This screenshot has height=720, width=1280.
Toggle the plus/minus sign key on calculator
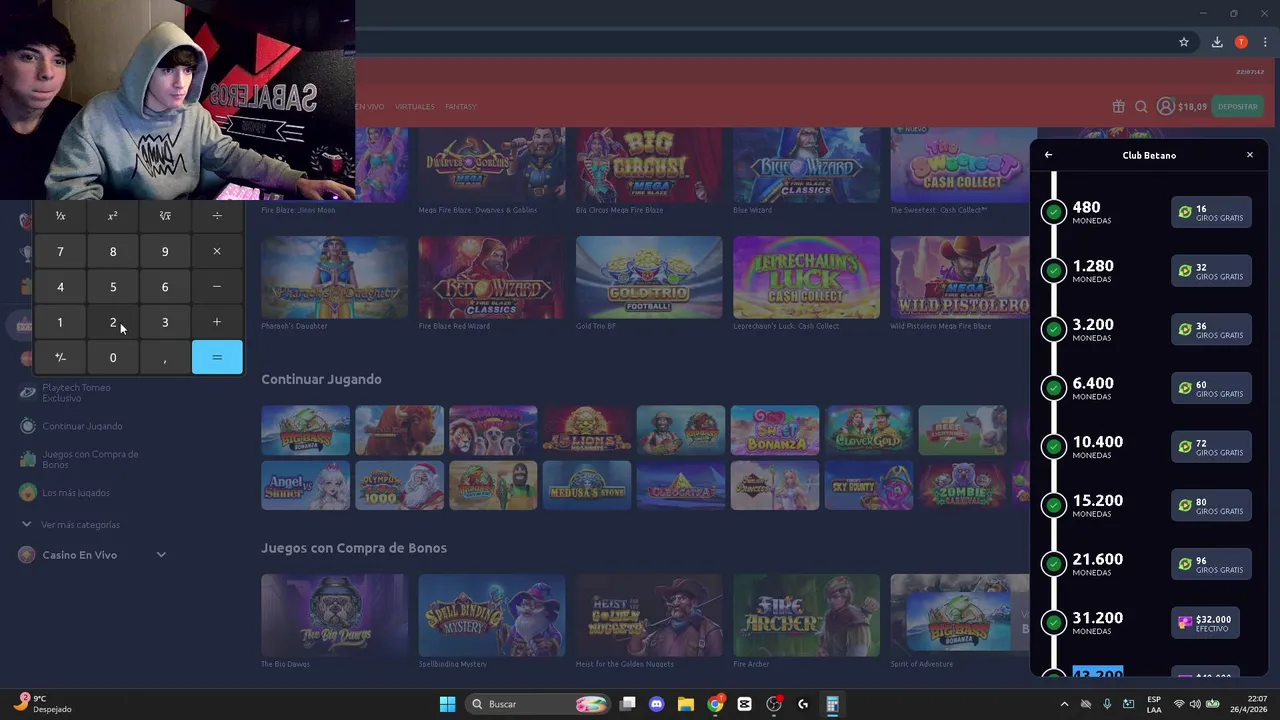click(x=60, y=357)
